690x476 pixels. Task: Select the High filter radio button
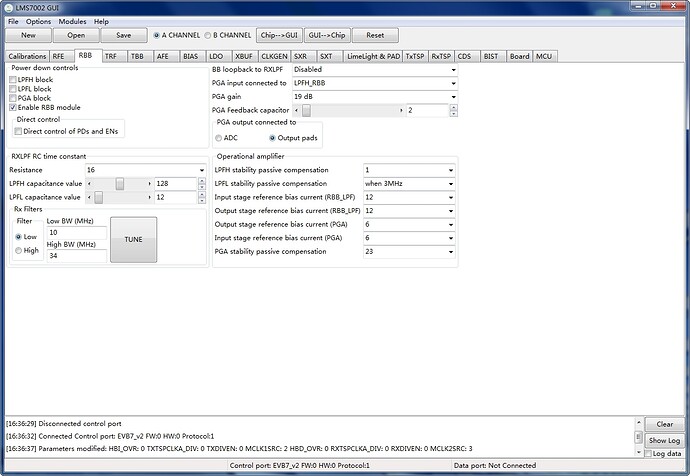(18, 250)
